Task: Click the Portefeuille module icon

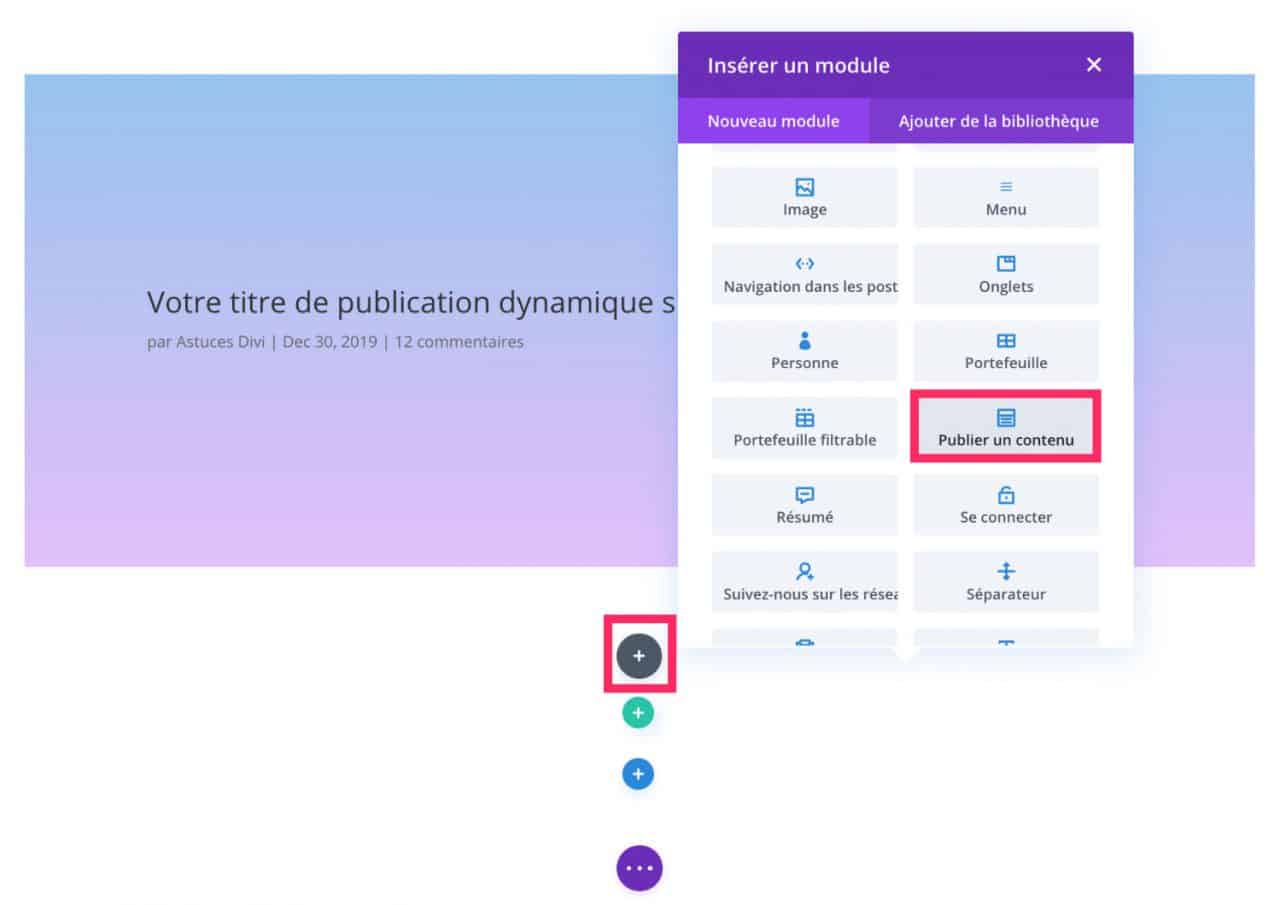Action: (x=1005, y=351)
